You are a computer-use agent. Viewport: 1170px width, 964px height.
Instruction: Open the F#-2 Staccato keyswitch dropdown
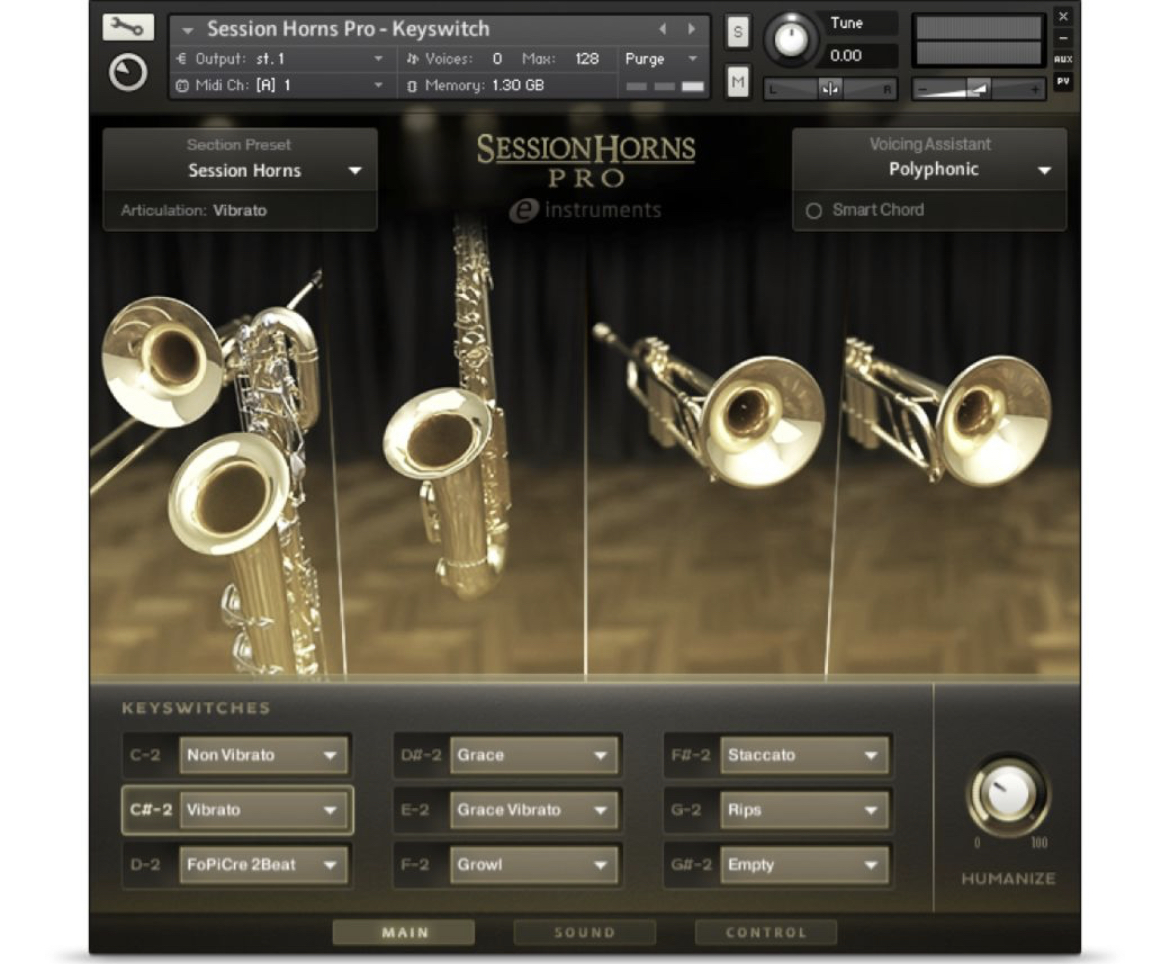click(804, 755)
